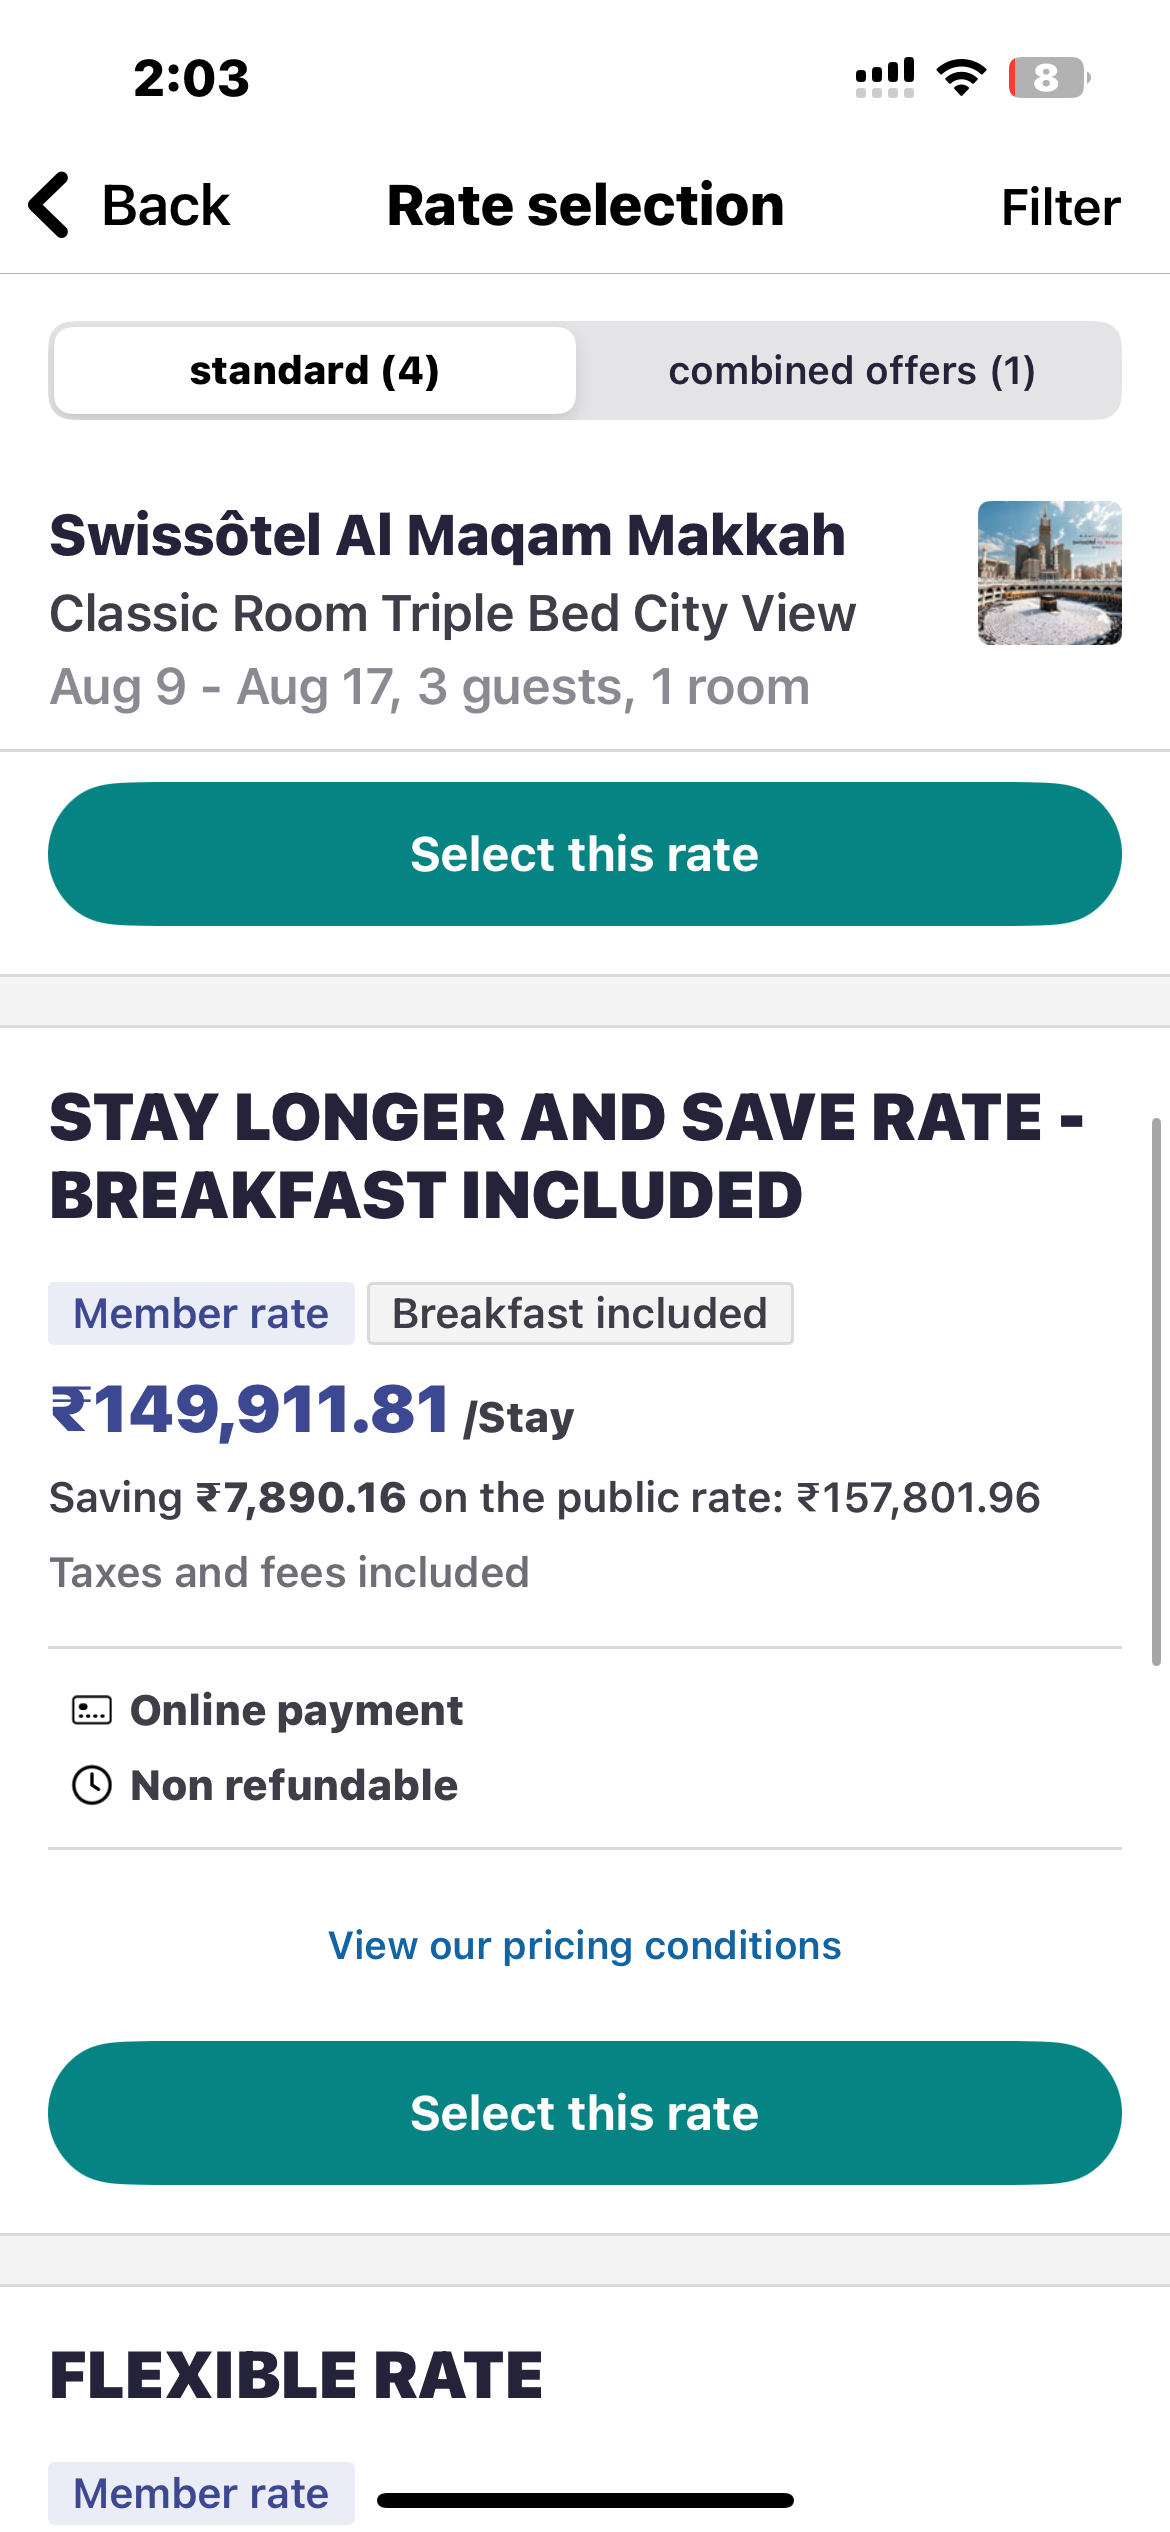Tap the Member rate badge under Stay Longer
The height and width of the screenshot is (2532, 1170).
pos(201,1314)
